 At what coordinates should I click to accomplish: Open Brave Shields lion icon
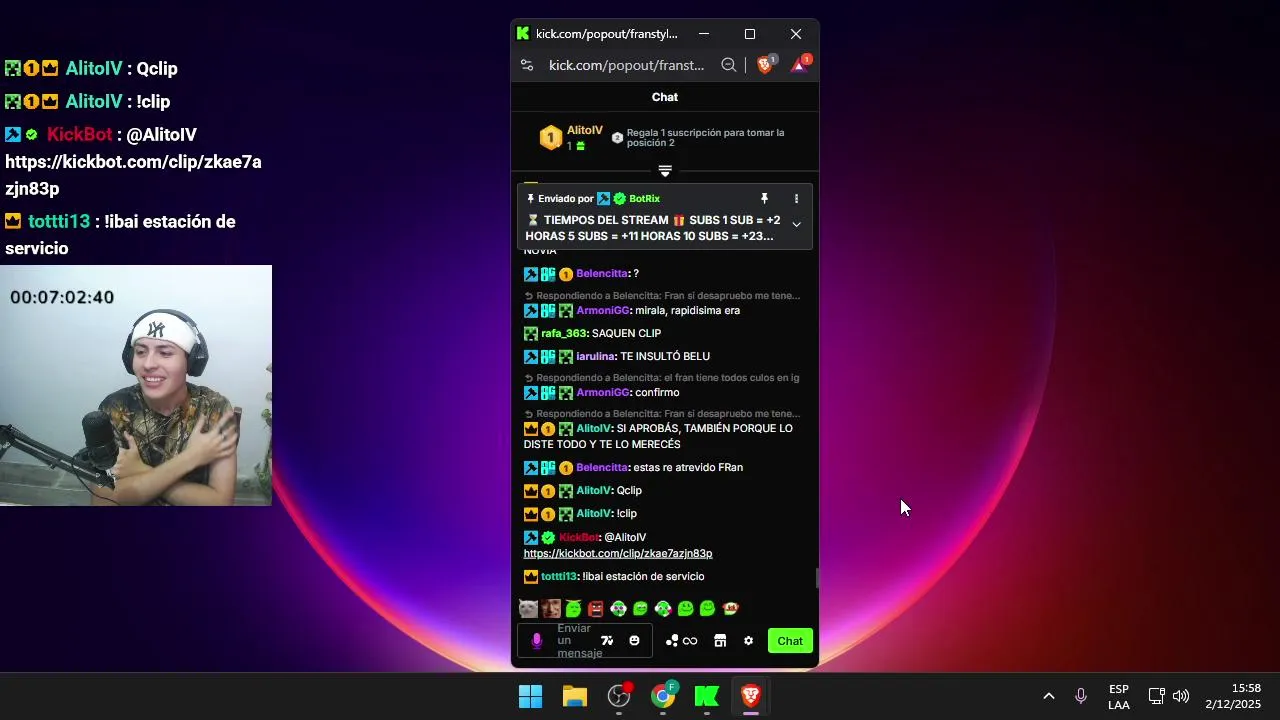[766, 64]
